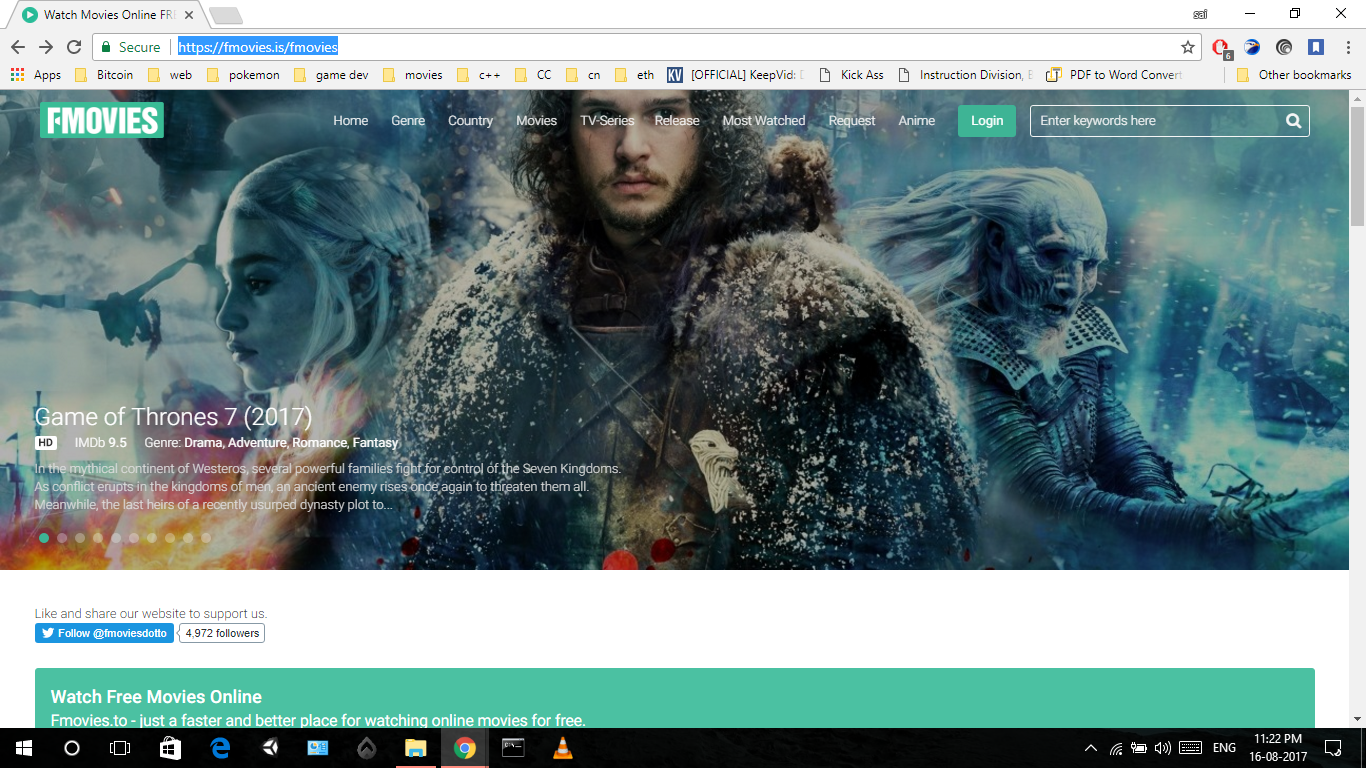Viewport: 1366px width, 768px height.
Task: Go back with the browser back arrow
Action: [18, 47]
